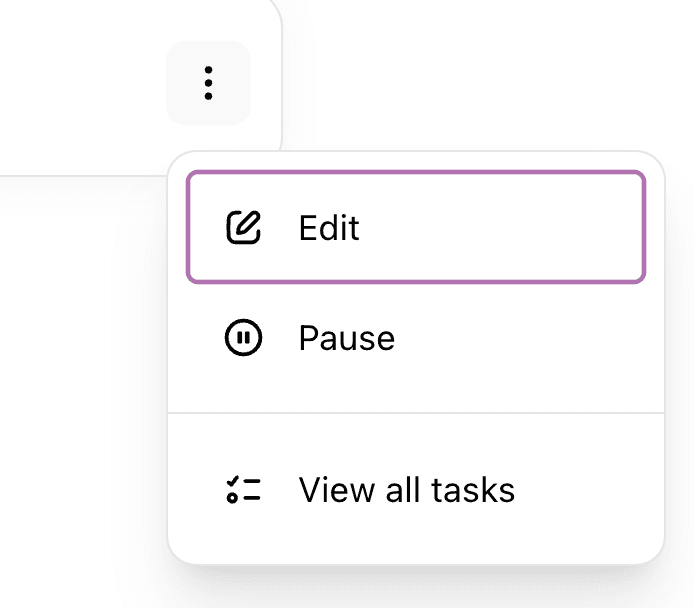Choose Pause in the dropdown menu

pos(415,338)
